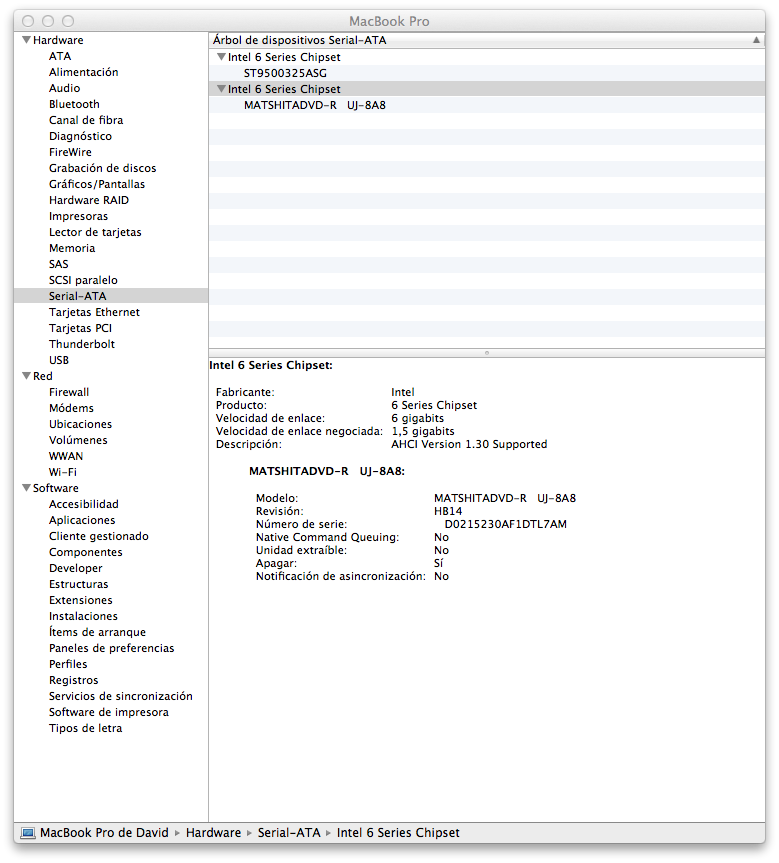Select Impresoras in sidebar

(x=78, y=216)
